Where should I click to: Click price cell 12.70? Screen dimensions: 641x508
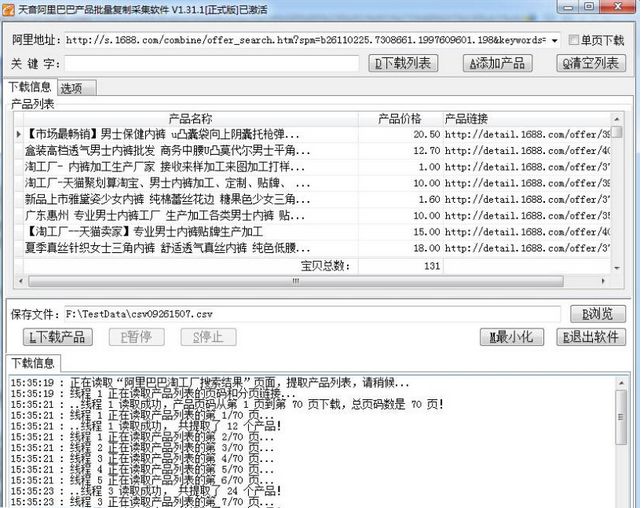401,151
